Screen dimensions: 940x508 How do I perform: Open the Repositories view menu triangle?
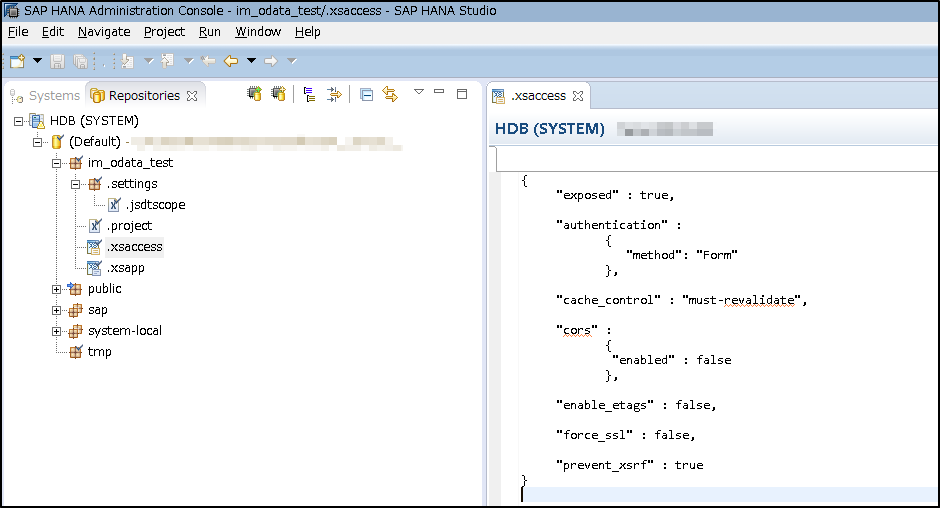click(419, 92)
